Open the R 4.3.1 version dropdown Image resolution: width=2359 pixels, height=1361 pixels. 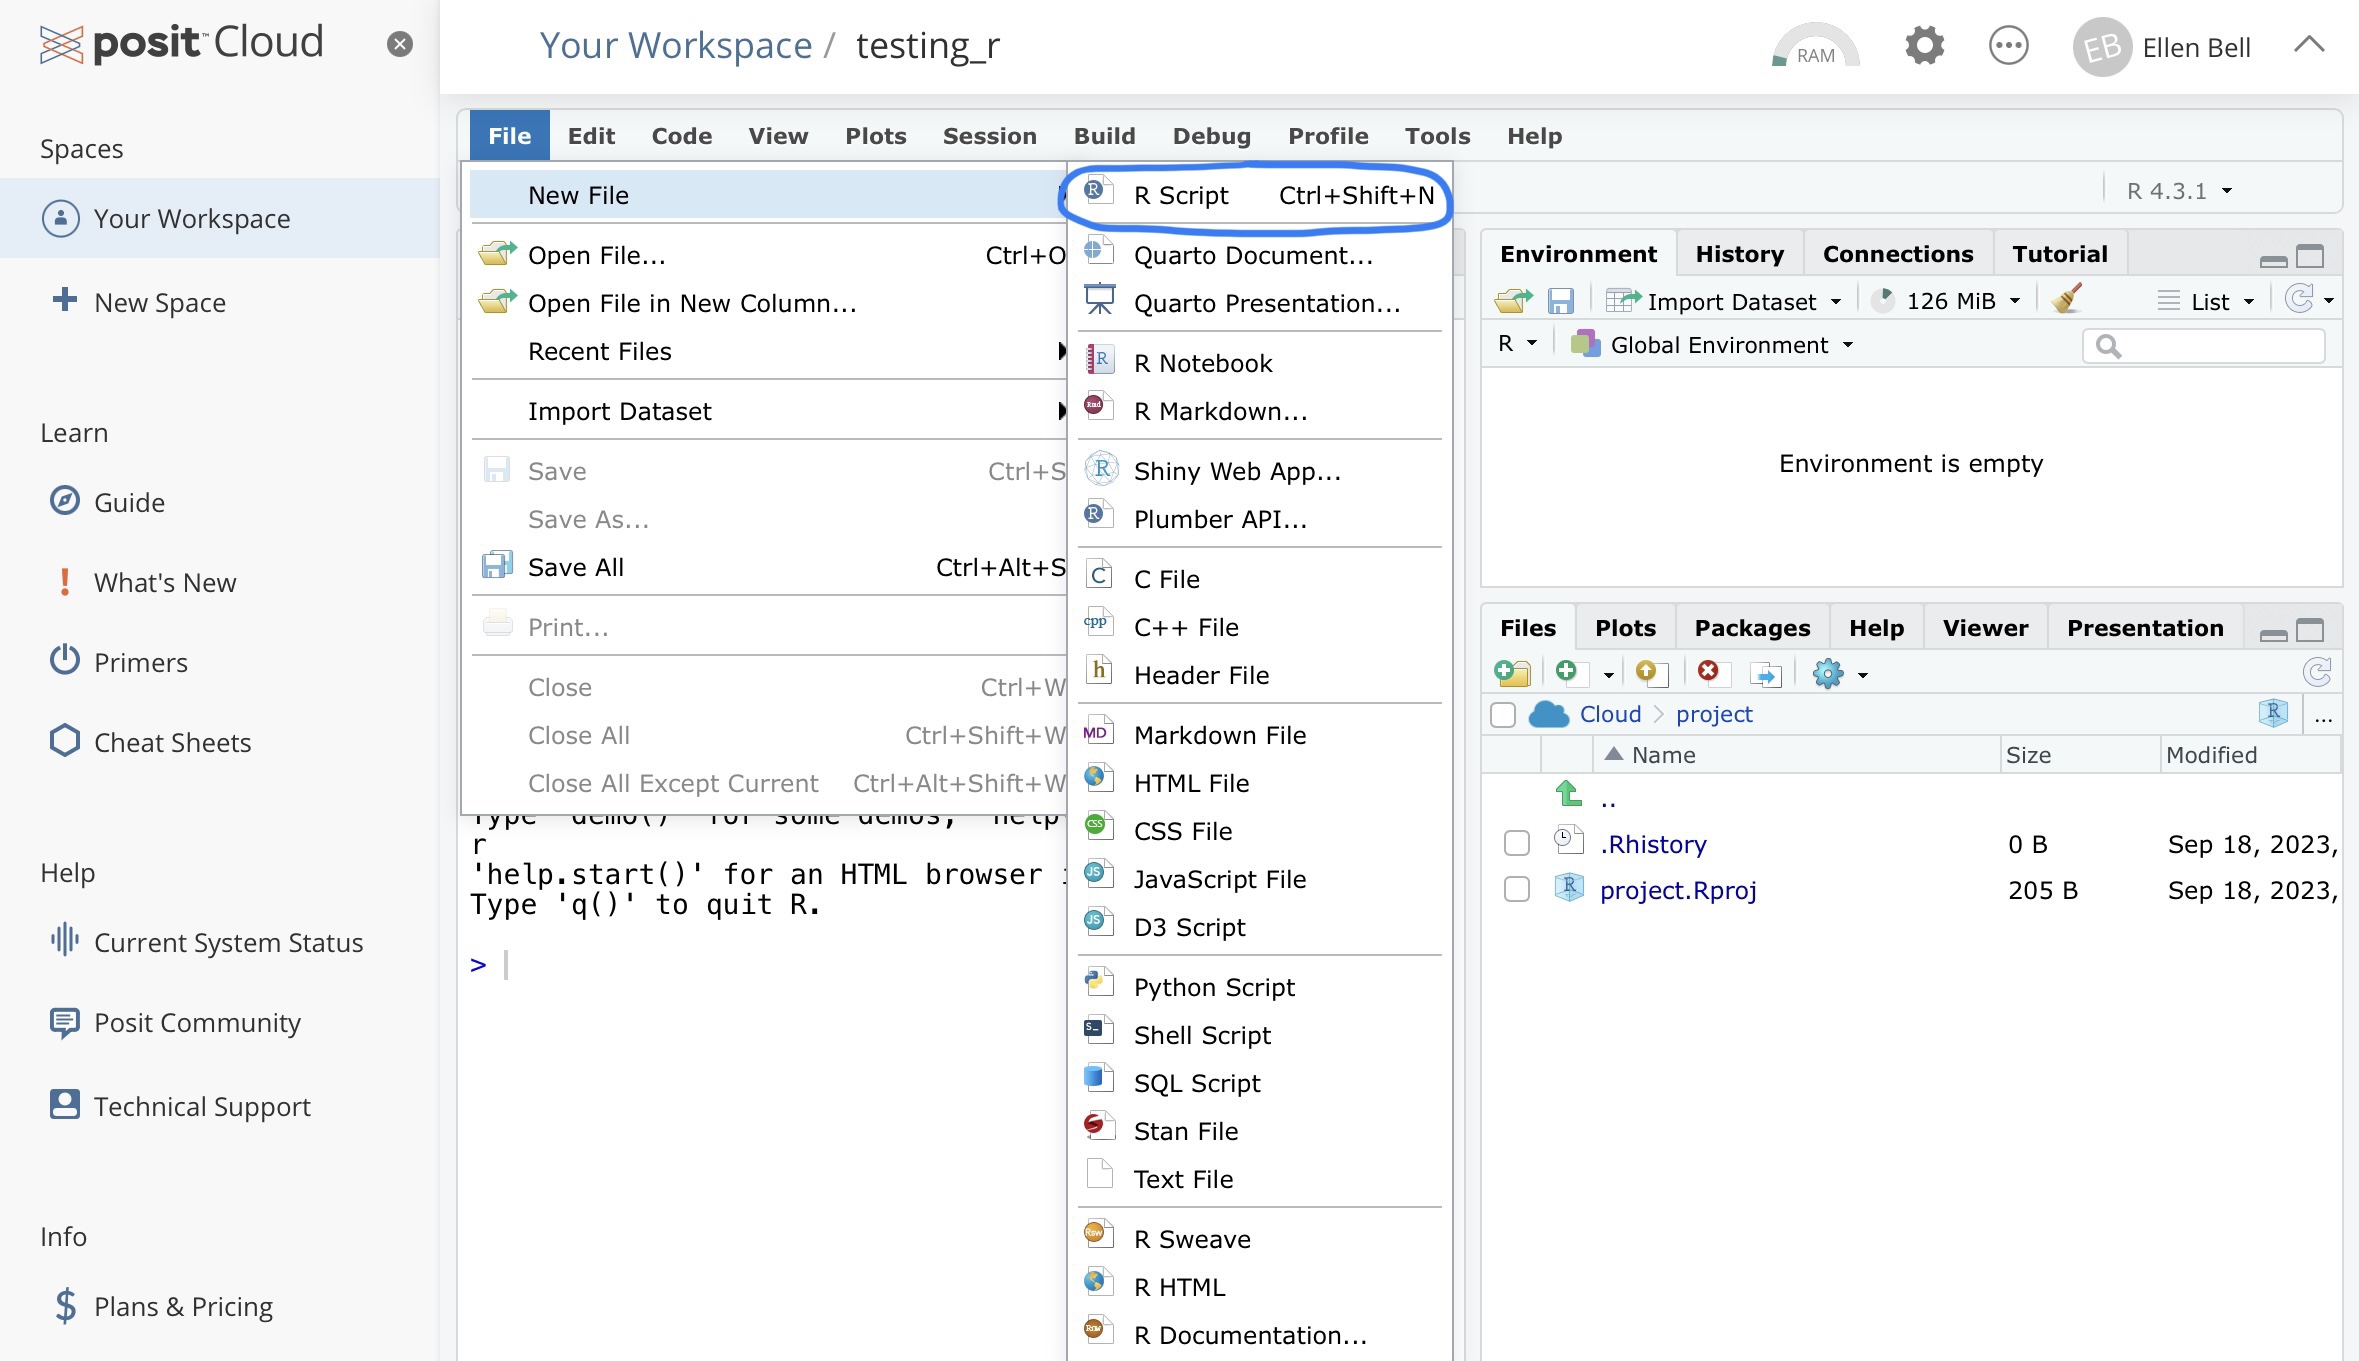[x=2178, y=190]
